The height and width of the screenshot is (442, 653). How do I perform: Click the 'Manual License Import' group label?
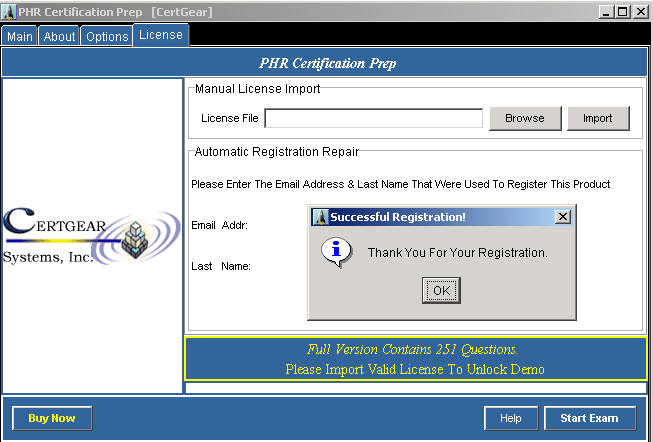pyautogui.click(x=257, y=89)
